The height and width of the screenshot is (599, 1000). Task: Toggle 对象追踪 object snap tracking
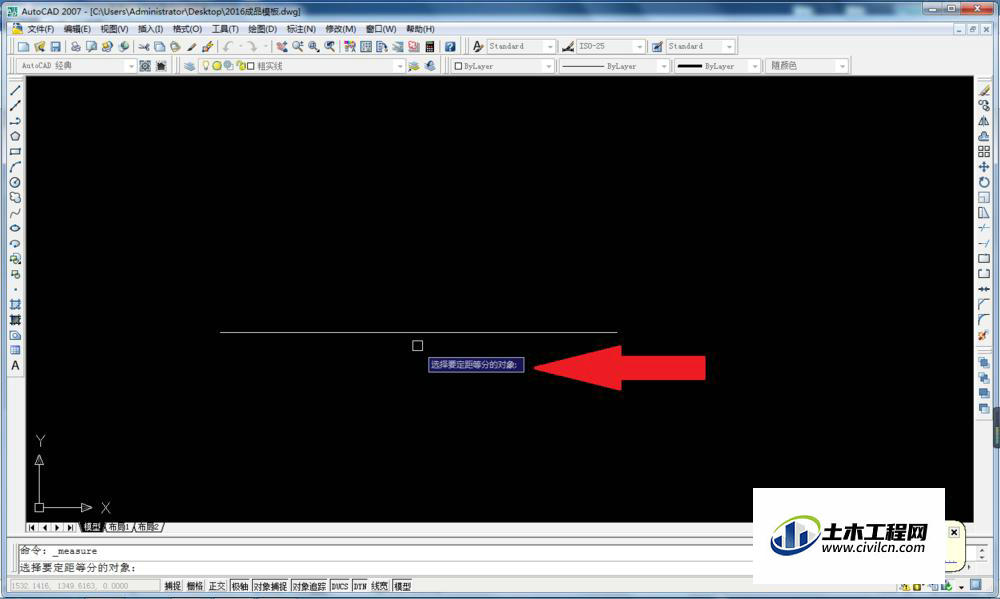[309, 586]
